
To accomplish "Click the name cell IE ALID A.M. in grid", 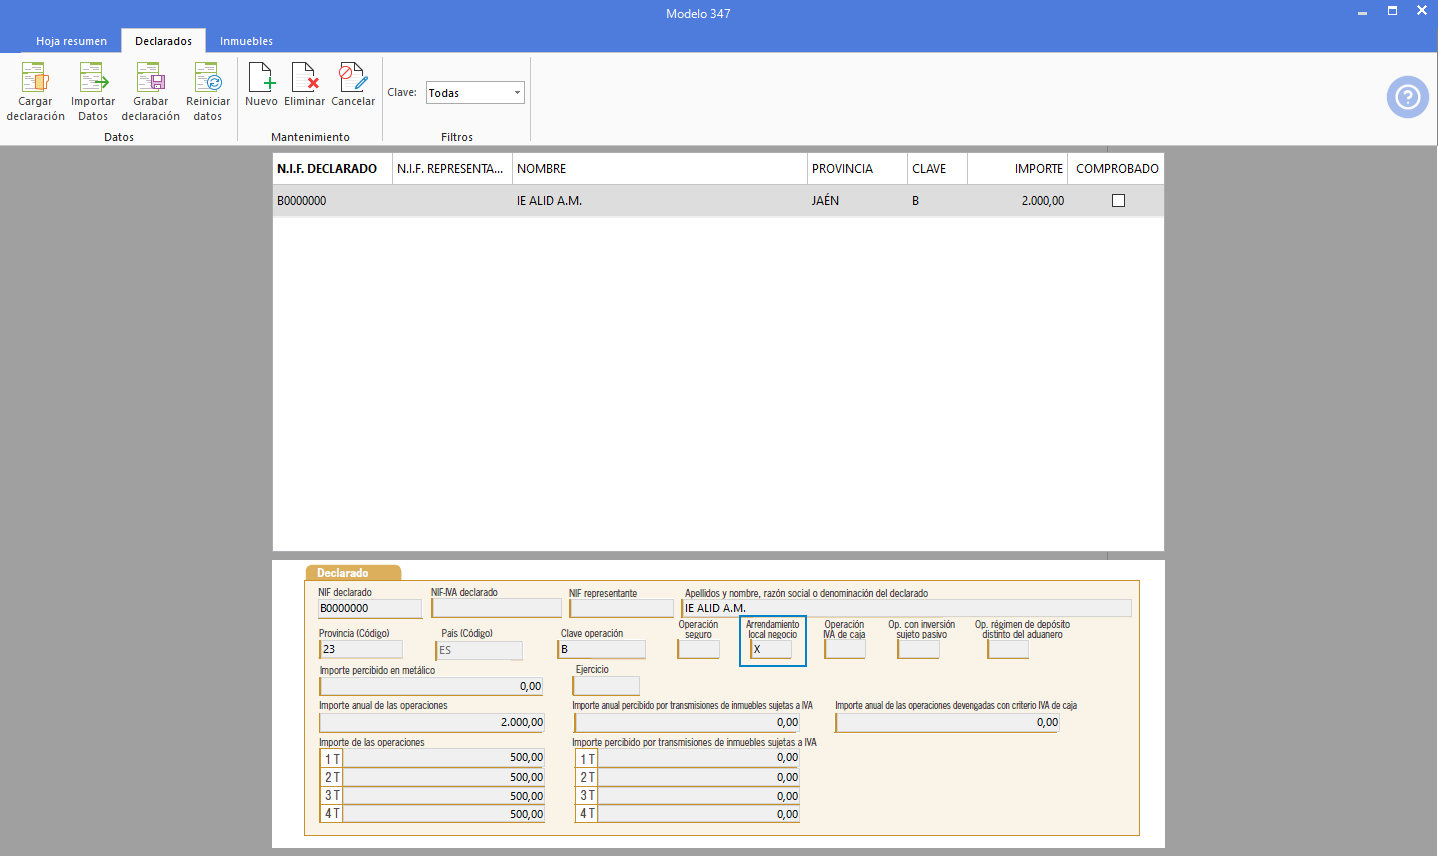I will pos(660,201).
